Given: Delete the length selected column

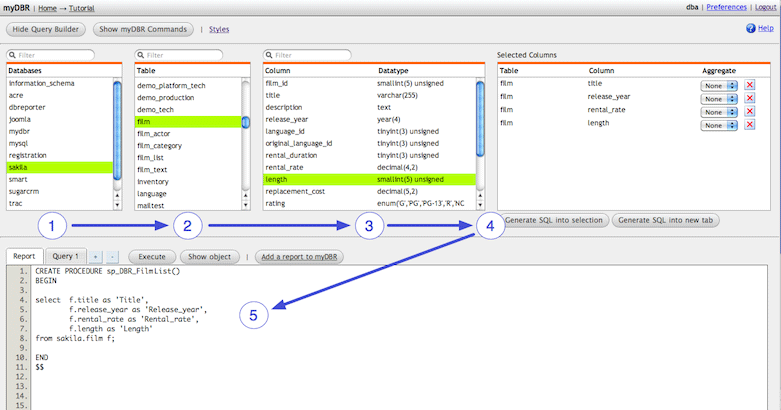Looking at the screenshot, I should coord(750,124).
